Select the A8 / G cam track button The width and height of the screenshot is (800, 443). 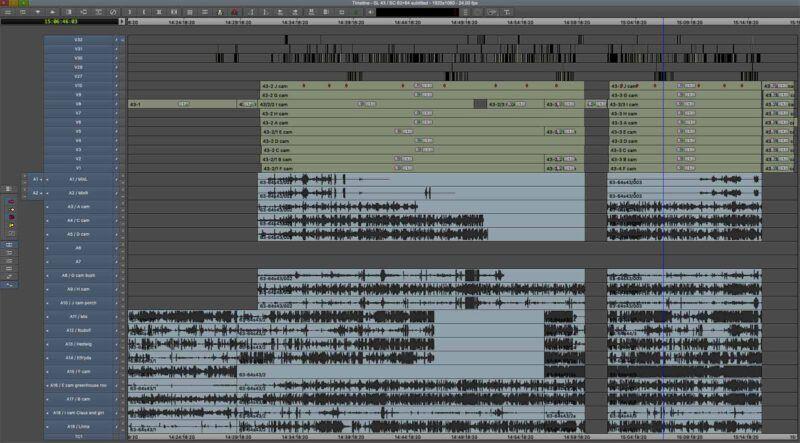tap(79, 276)
